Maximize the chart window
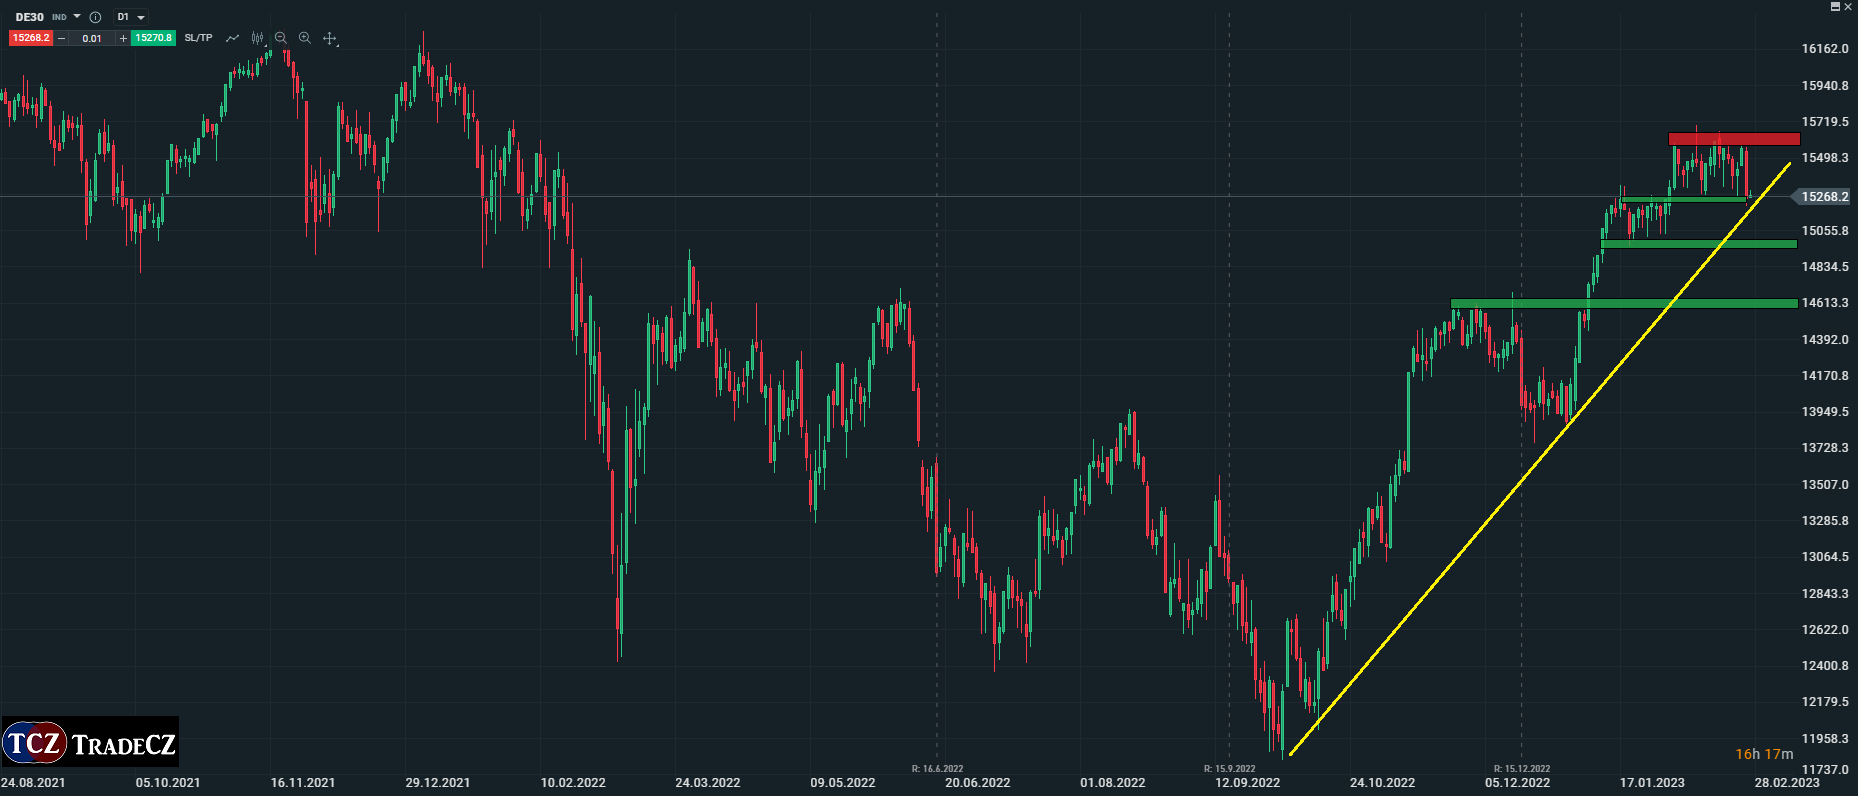Screen dimensions: 1858x796 1835,6
